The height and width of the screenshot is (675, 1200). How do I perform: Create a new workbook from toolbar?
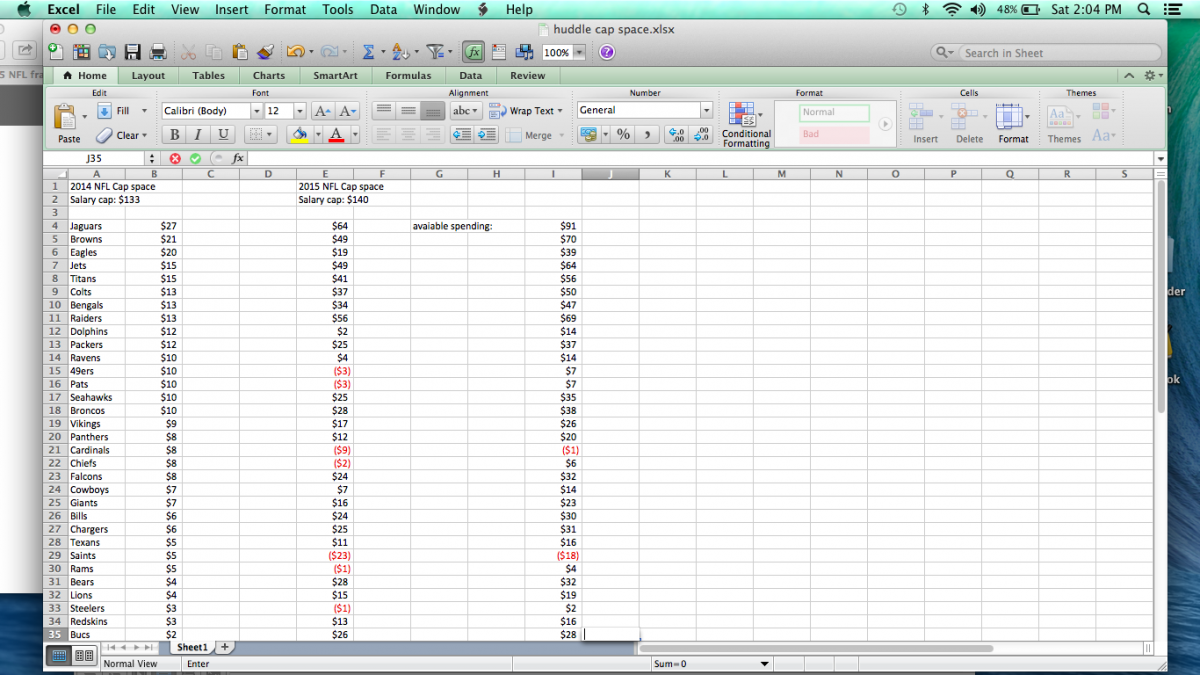56,52
